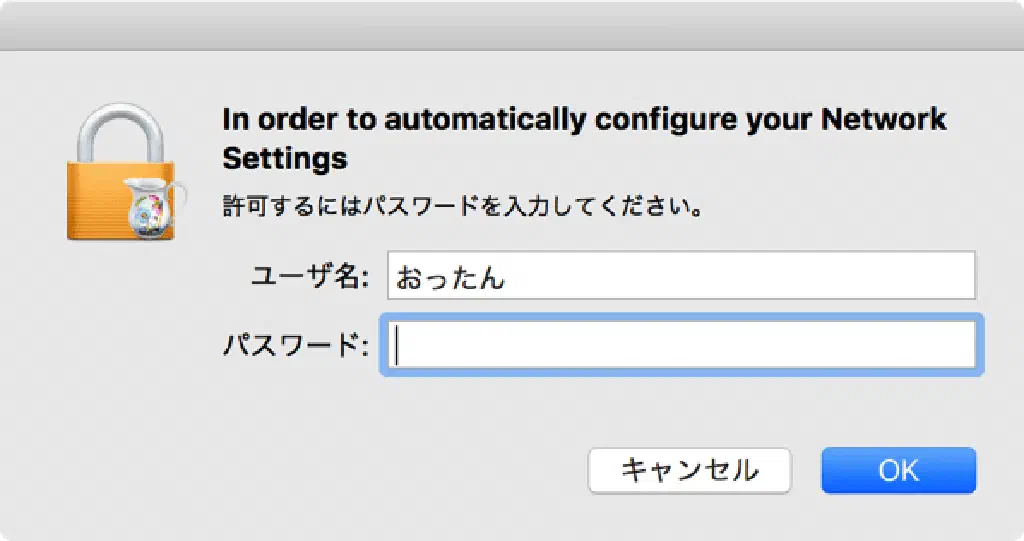Image resolution: width=1024 pixels, height=541 pixels.
Task: Click the pitcher badge on the lock
Action: 151,205
